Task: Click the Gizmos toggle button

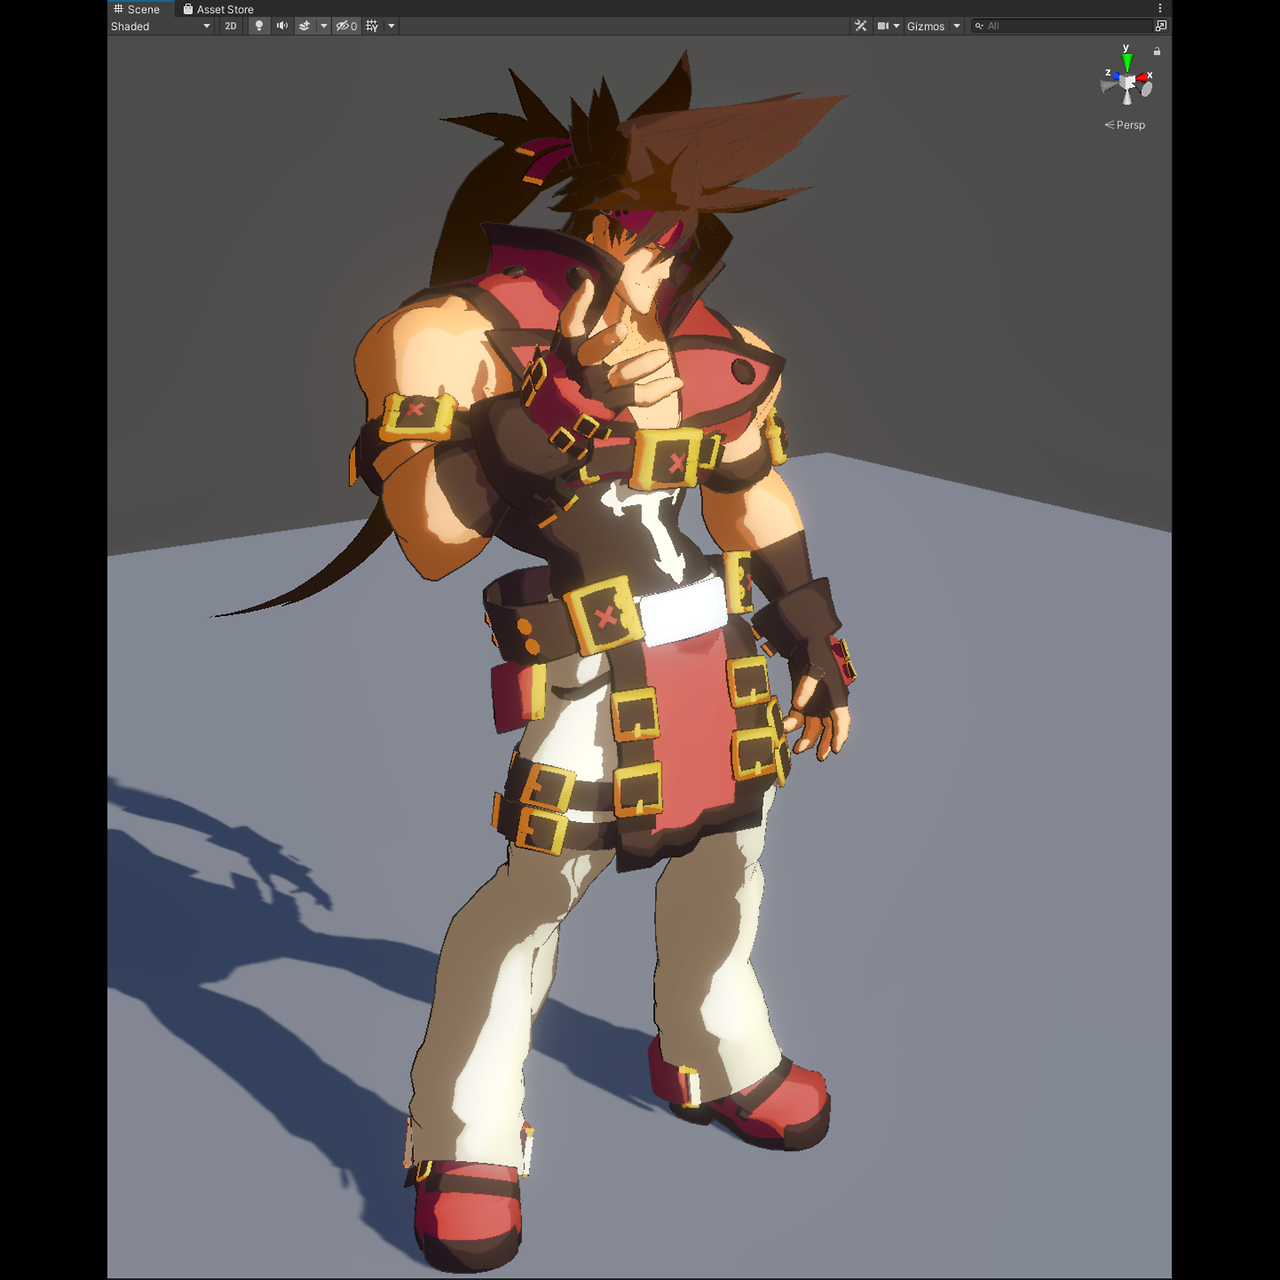Action: coord(926,26)
